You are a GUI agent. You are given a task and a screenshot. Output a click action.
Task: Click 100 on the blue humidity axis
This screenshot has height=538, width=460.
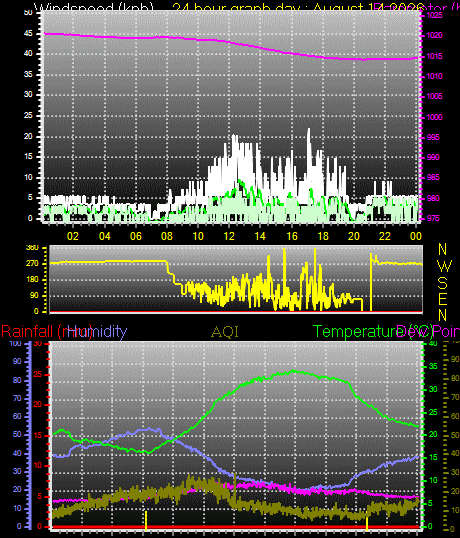pos(15,343)
